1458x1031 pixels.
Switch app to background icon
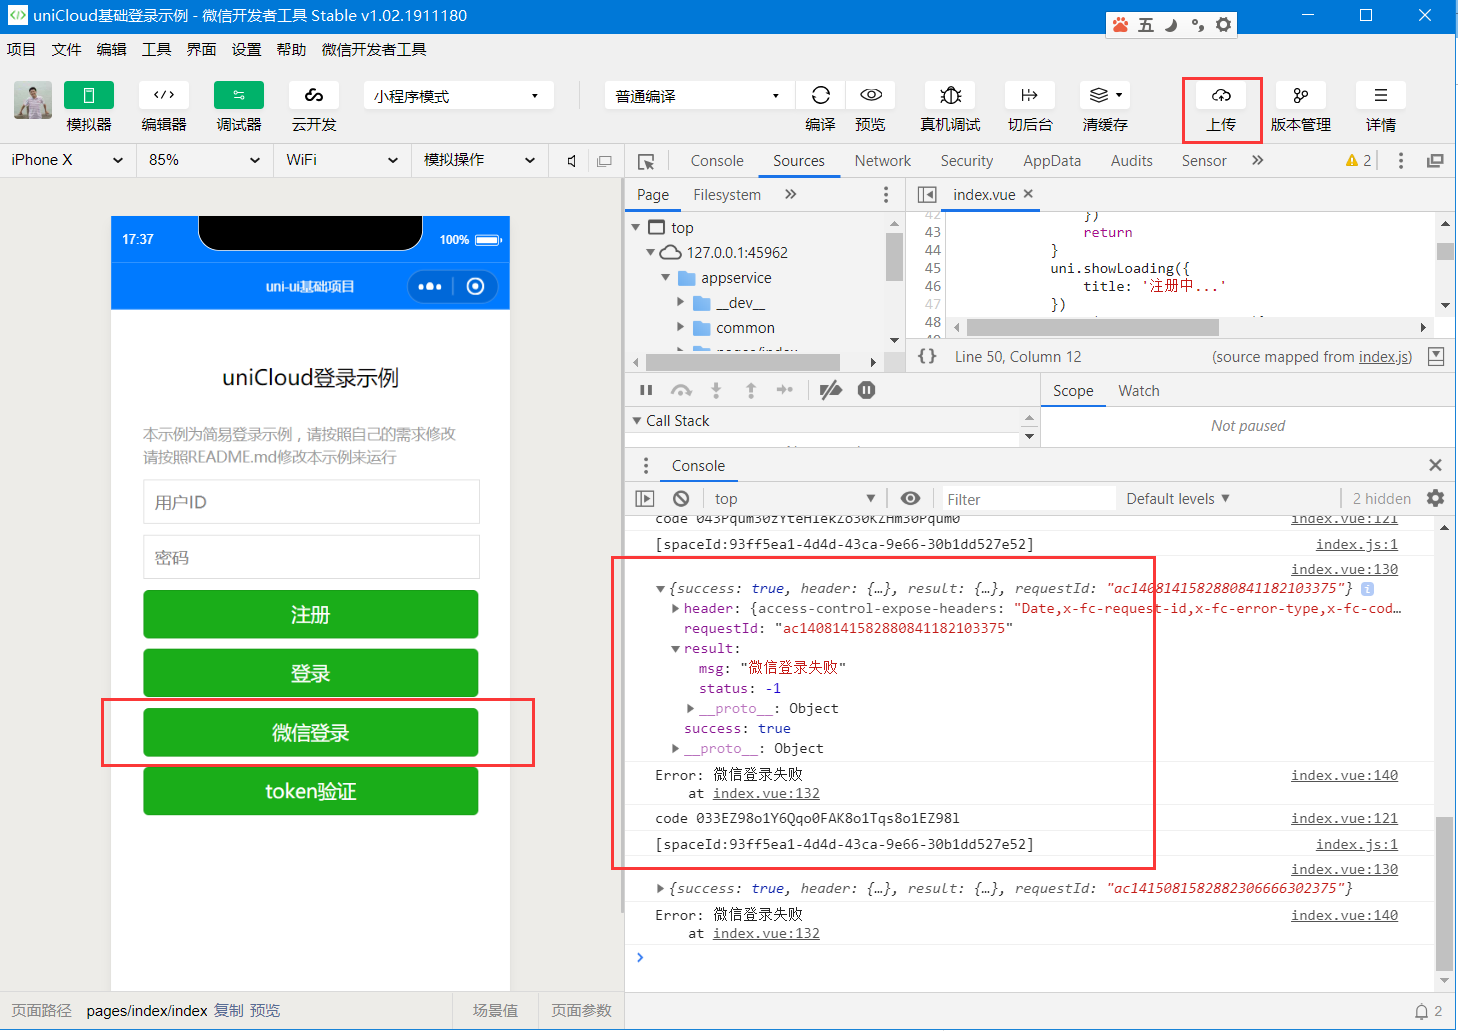[x=1029, y=95]
